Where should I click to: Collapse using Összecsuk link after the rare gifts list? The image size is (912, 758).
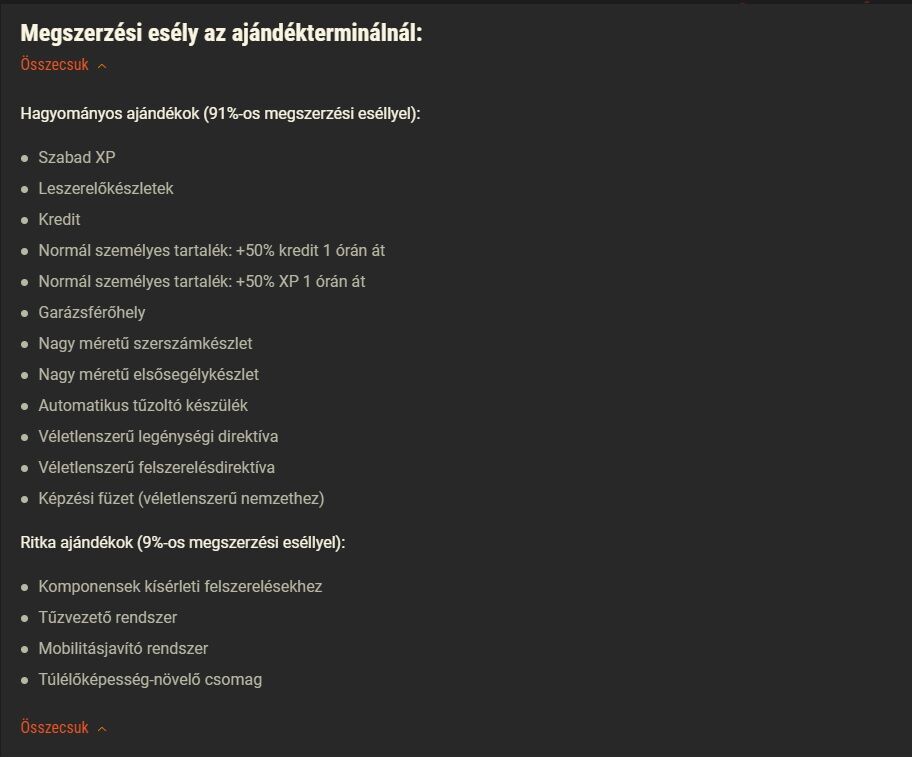coord(54,728)
